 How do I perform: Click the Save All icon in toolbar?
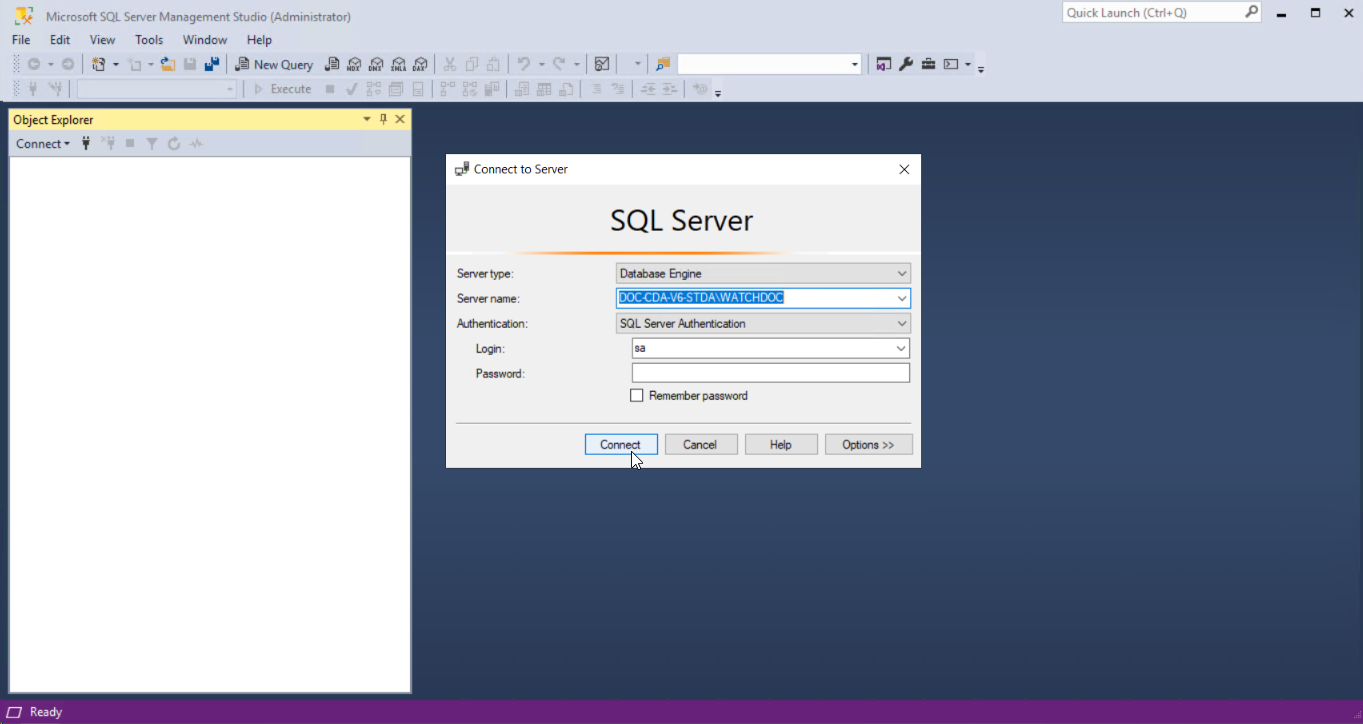point(211,64)
